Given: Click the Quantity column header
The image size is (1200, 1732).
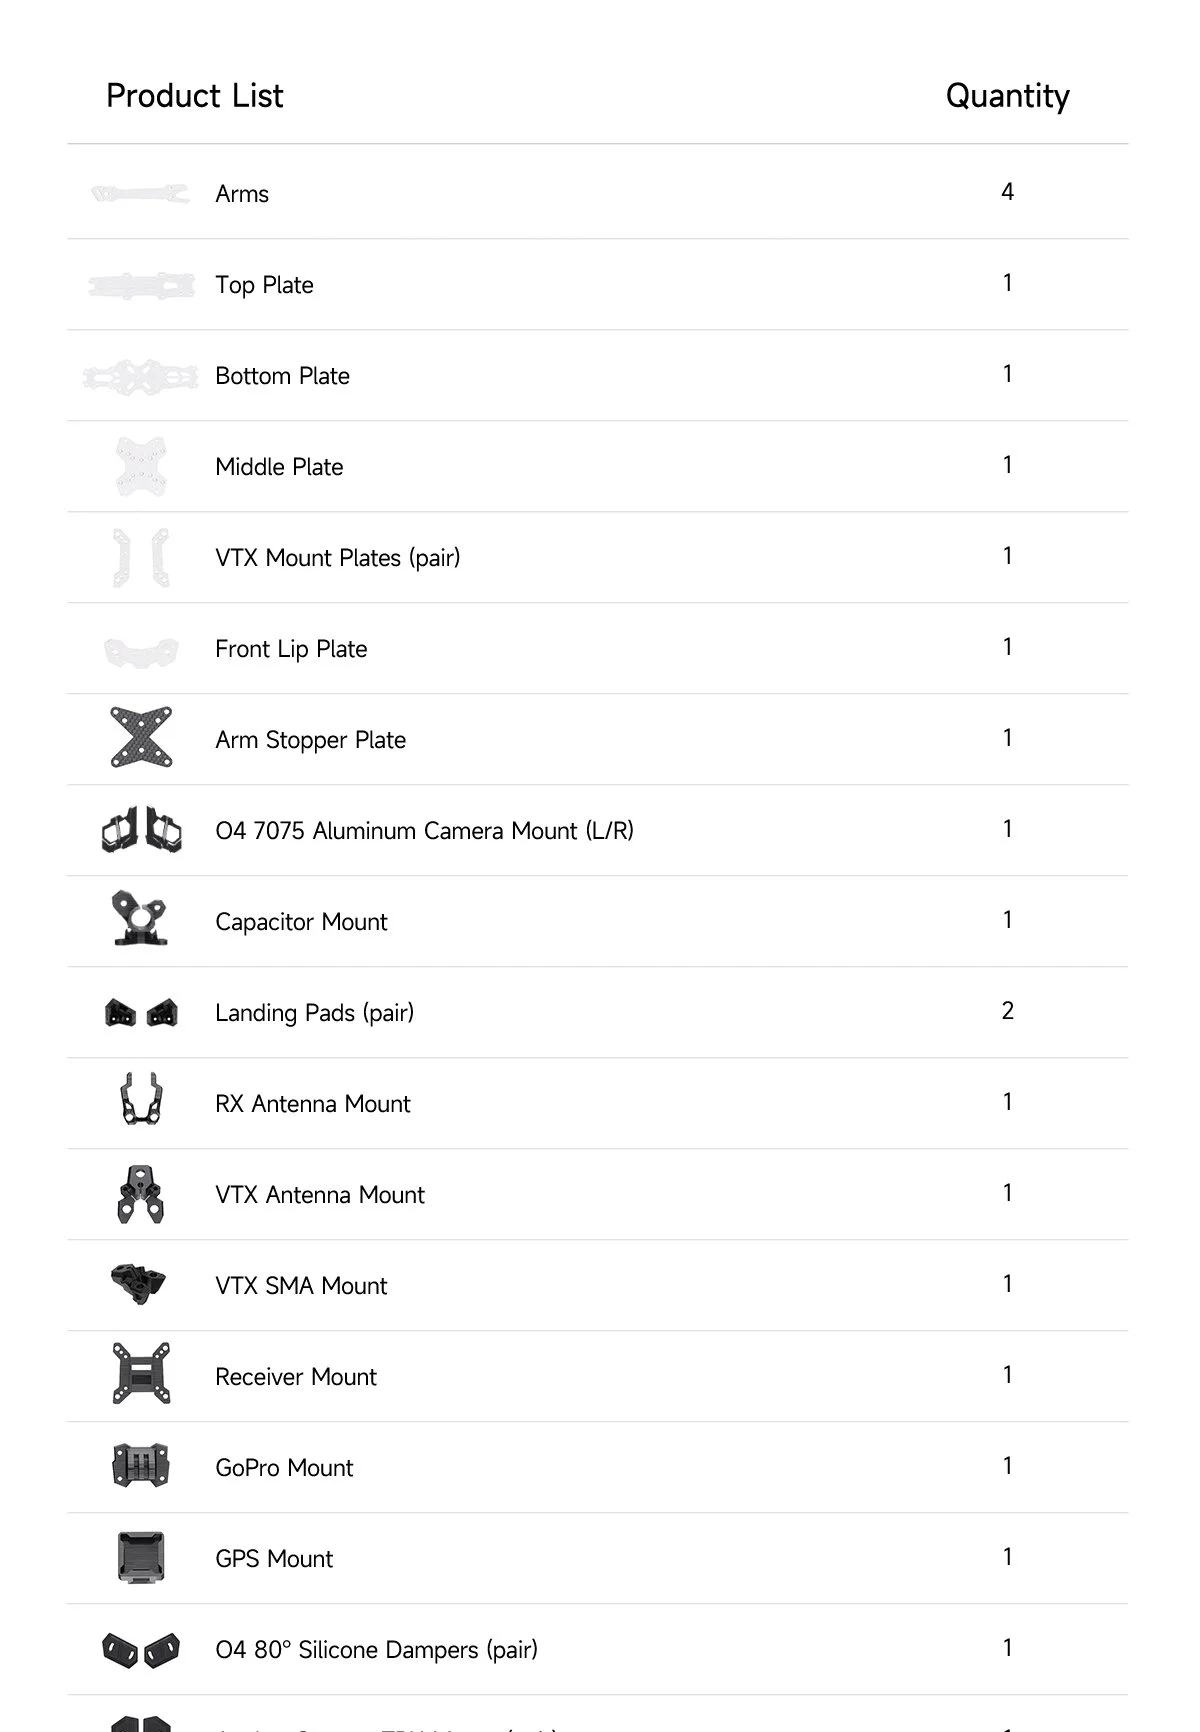Looking at the screenshot, I should click(x=1007, y=96).
